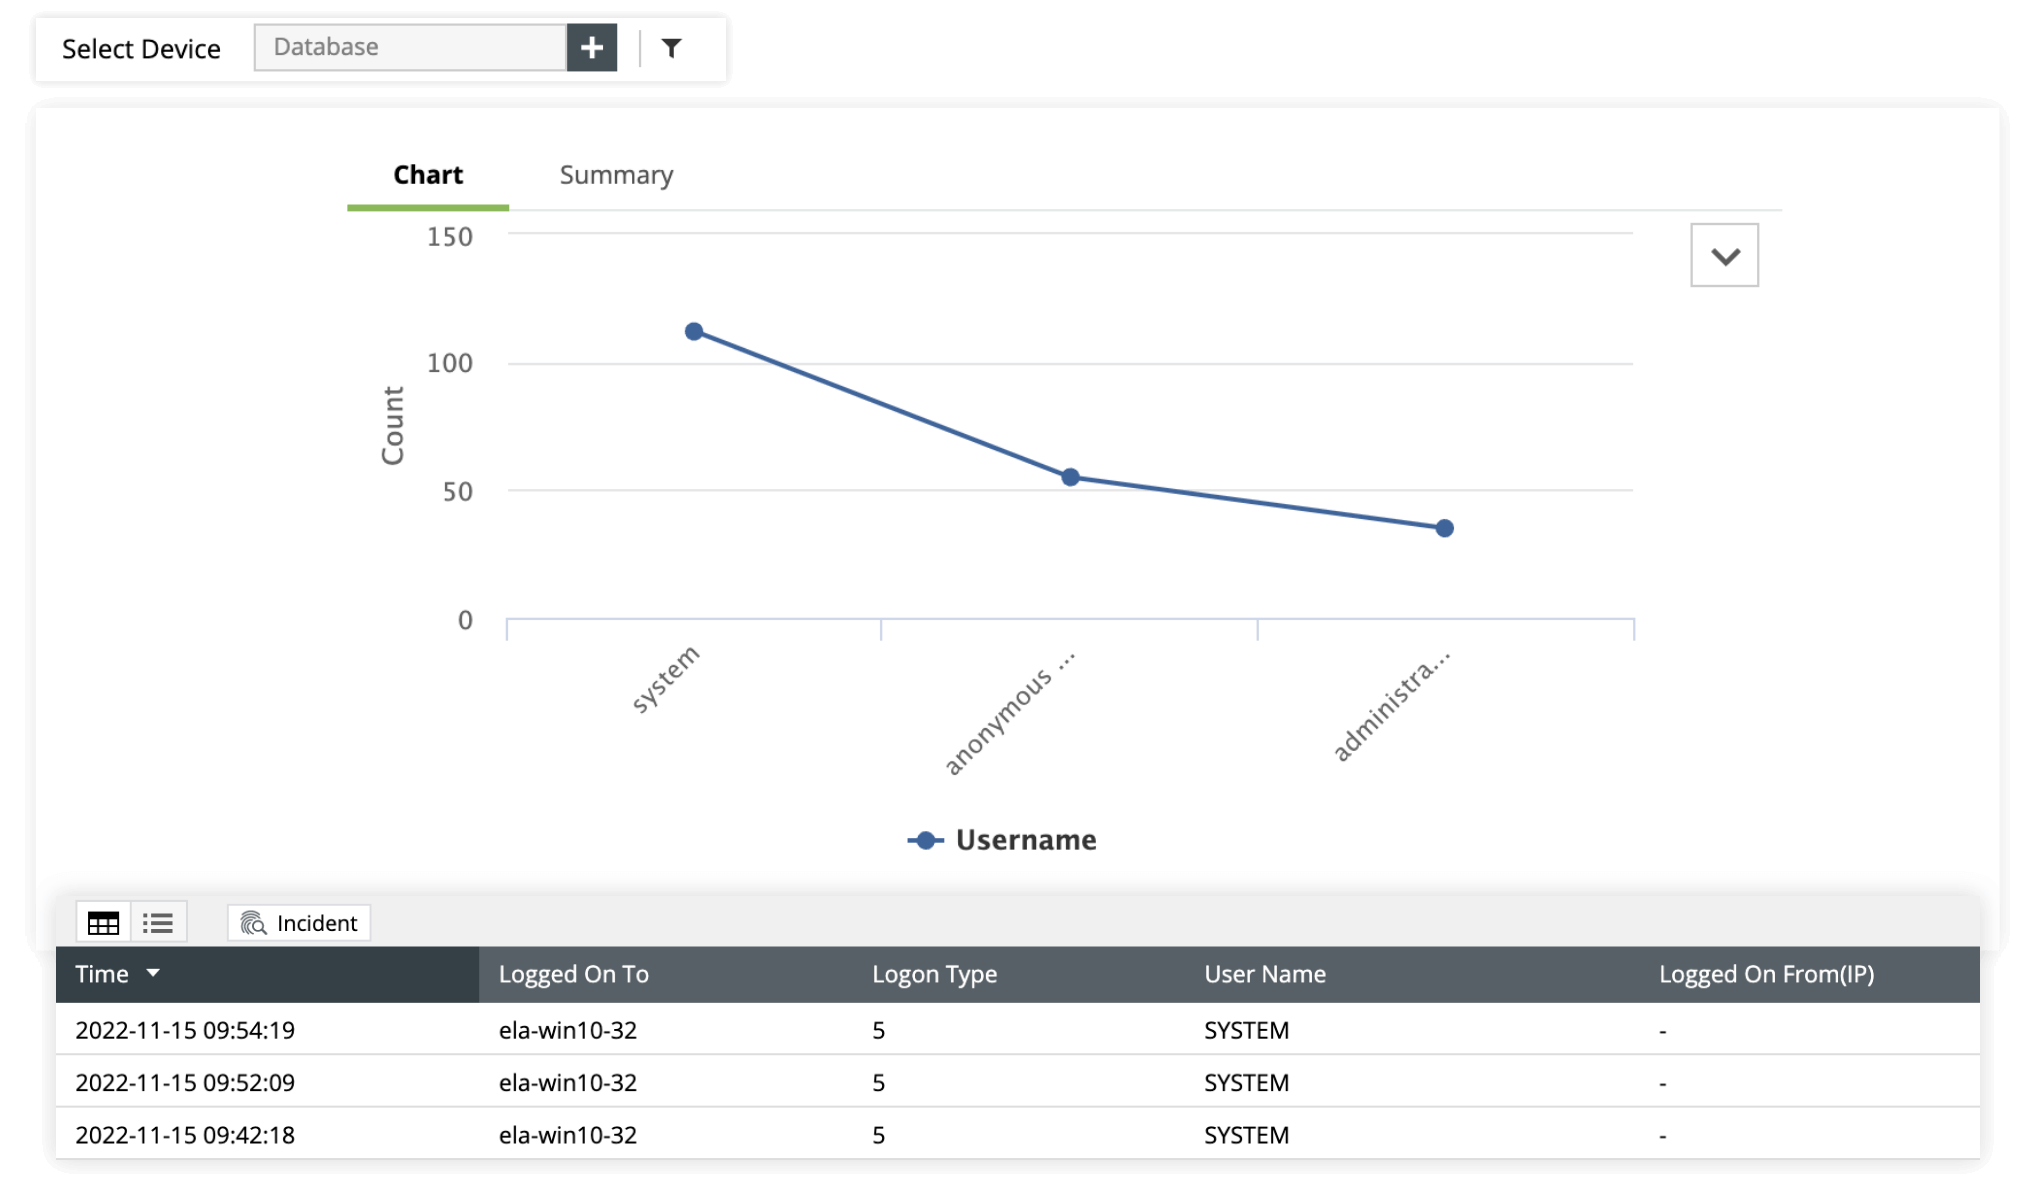2036x1196 pixels.
Task: Sort by User Name column header
Action: [1264, 974]
